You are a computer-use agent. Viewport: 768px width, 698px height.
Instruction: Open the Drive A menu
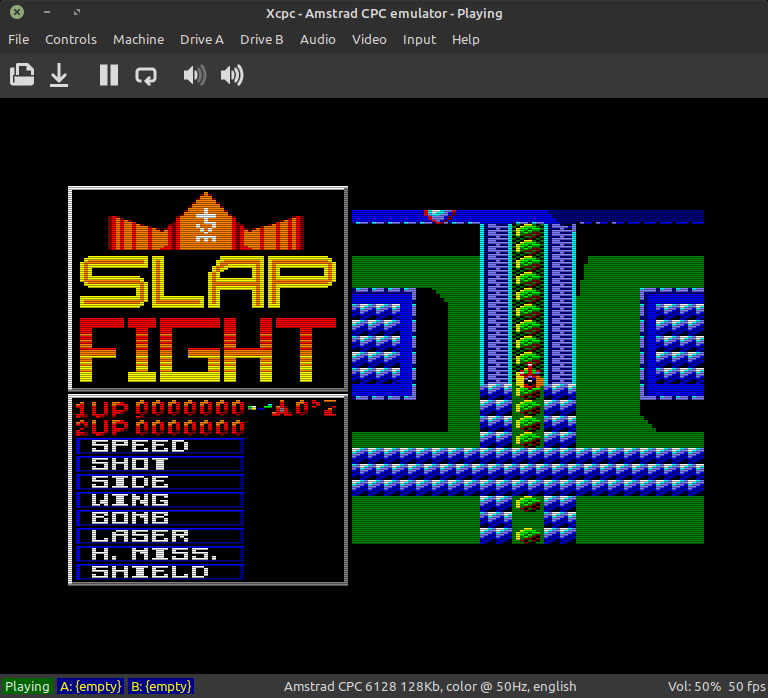pyautogui.click(x=202, y=40)
